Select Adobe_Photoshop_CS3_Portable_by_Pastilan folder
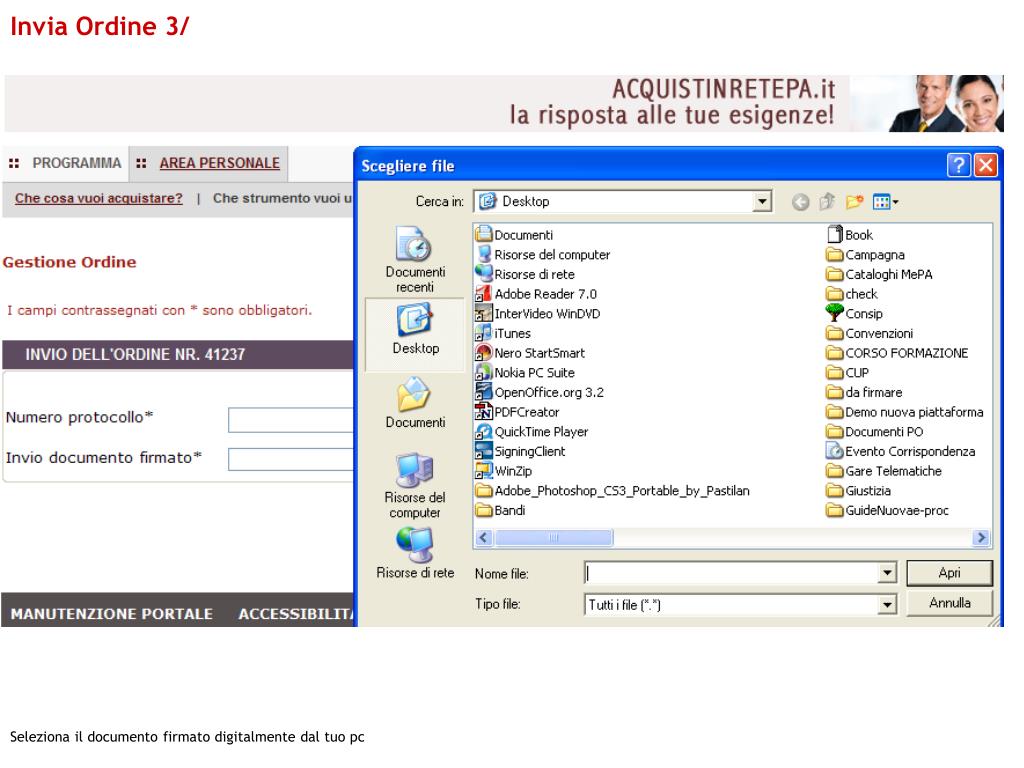 point(613,490)
